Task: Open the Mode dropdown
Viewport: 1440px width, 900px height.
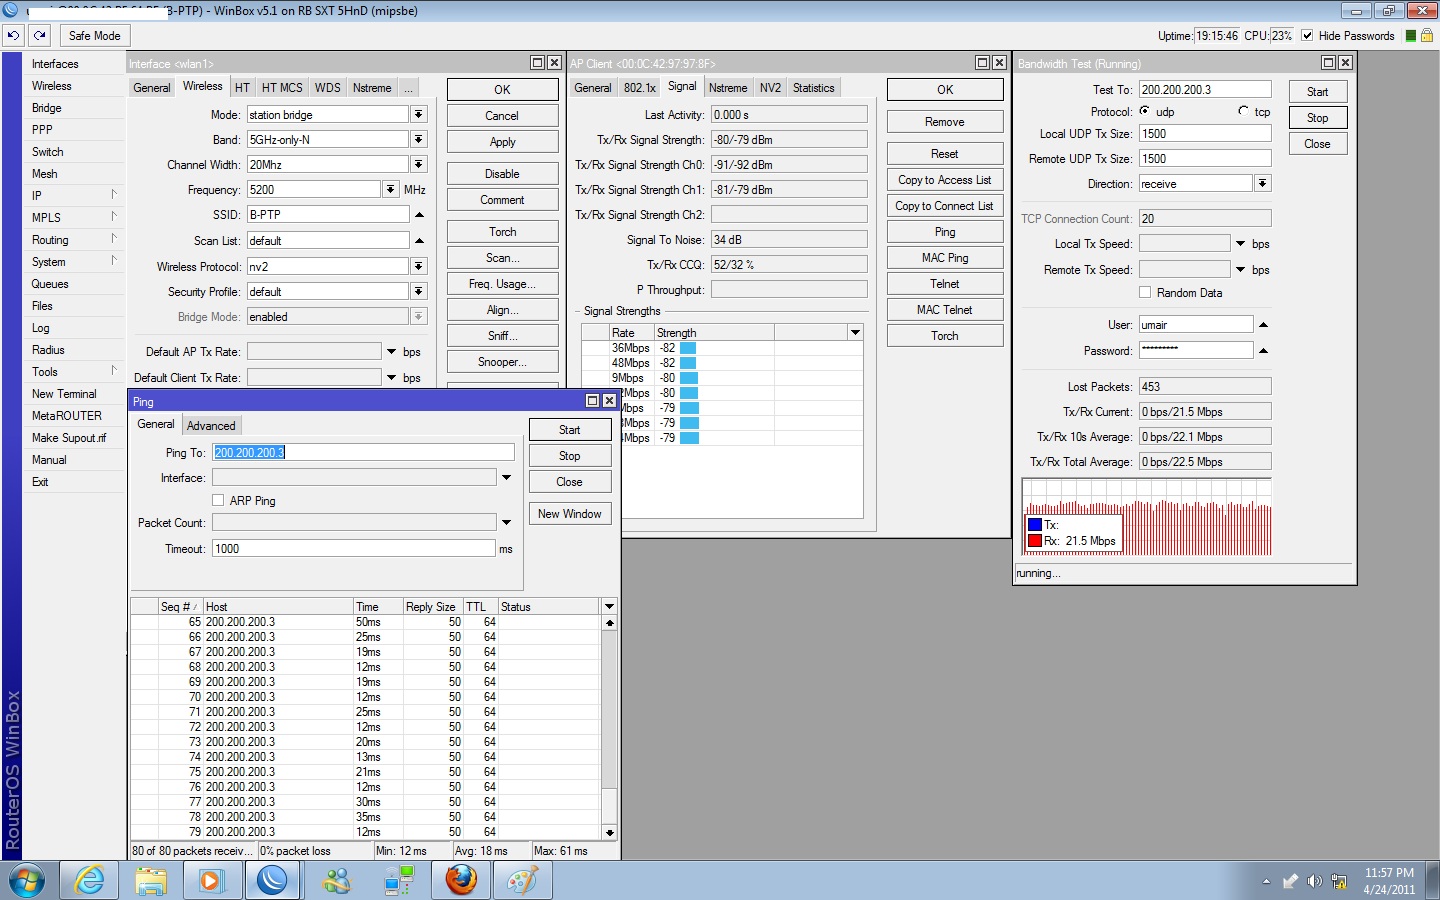Action: coord(419,114)
